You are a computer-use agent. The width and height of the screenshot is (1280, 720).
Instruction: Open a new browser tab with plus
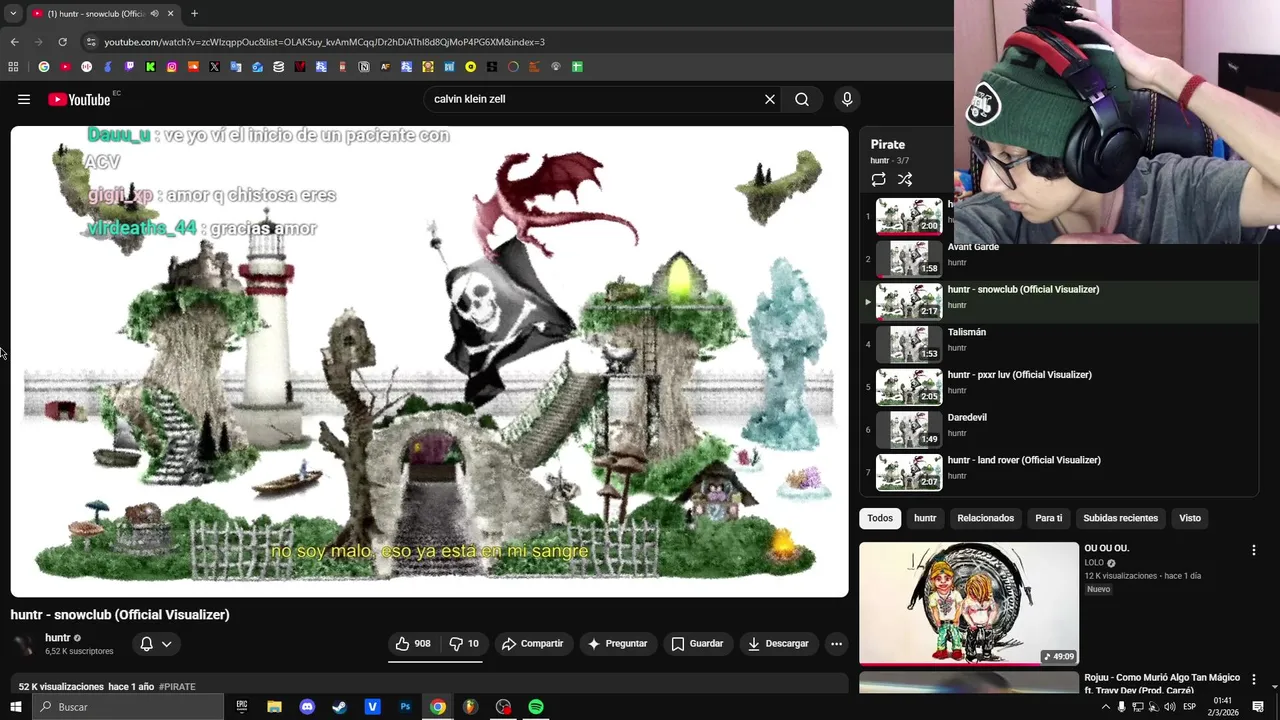(194, 13)
